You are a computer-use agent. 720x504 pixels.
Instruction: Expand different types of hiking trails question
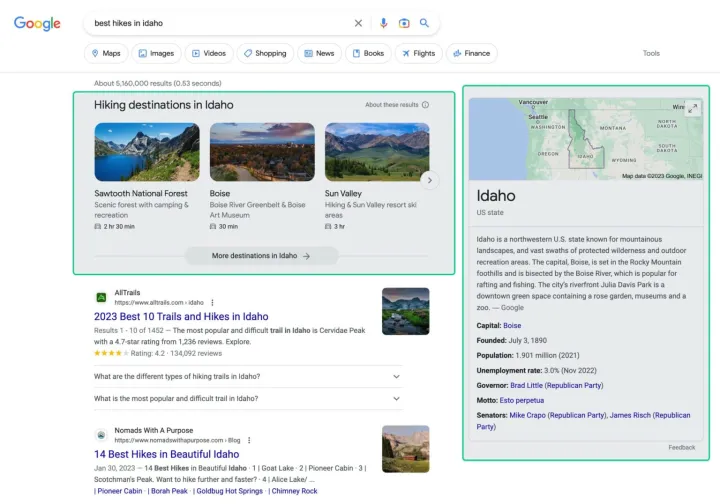(248, 376)
